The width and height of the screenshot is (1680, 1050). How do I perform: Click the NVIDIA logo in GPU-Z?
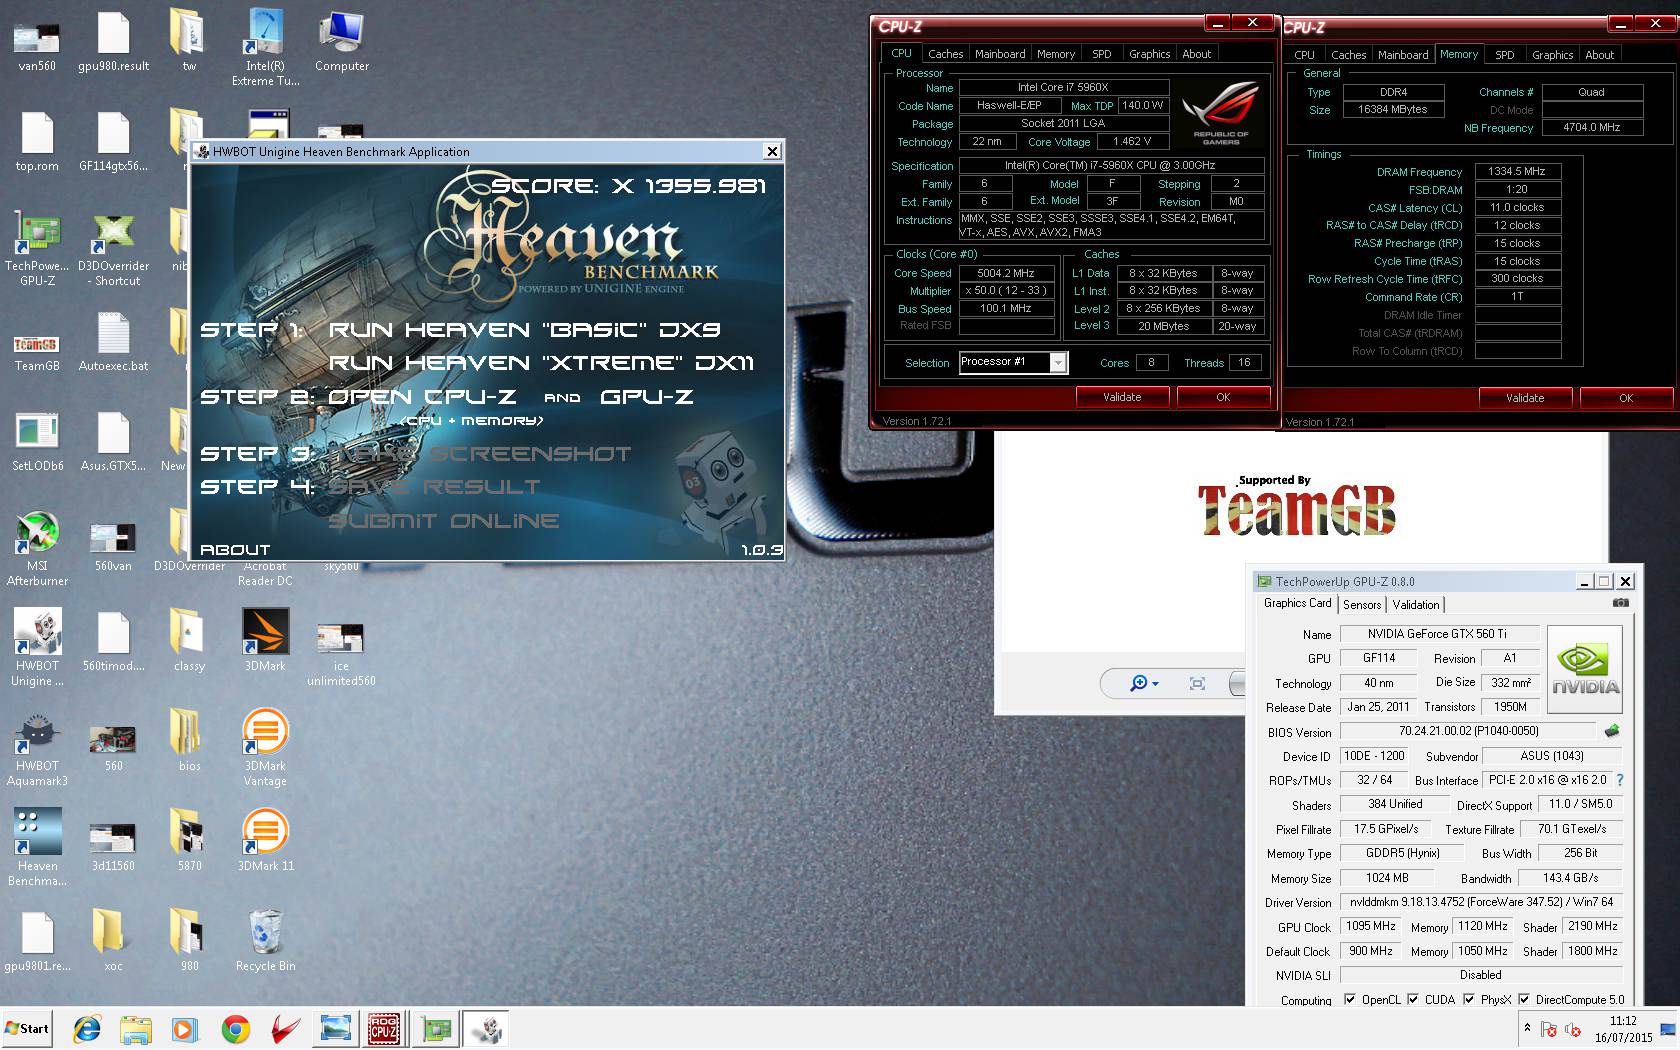tap(1584, 668)
